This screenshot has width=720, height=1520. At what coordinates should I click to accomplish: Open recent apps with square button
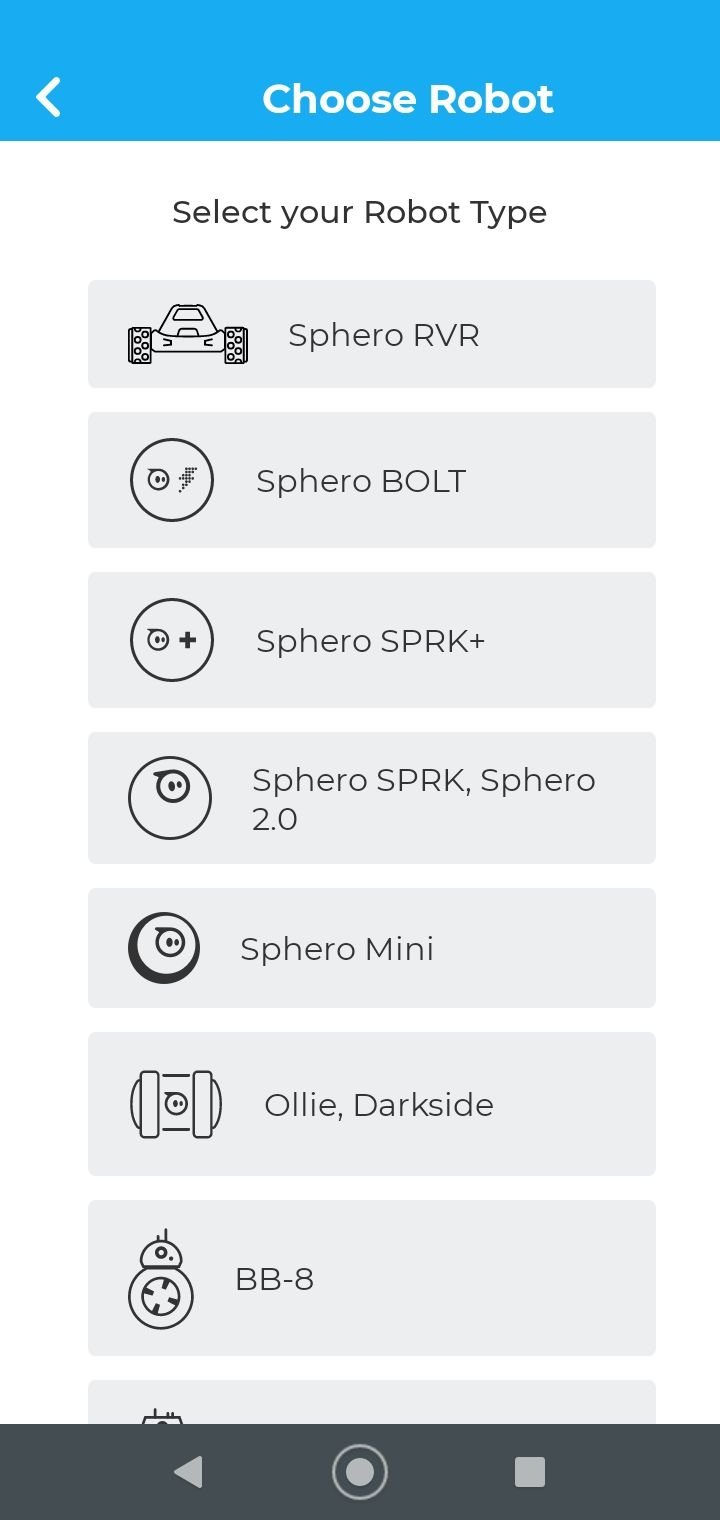(x=530, y=1472)
